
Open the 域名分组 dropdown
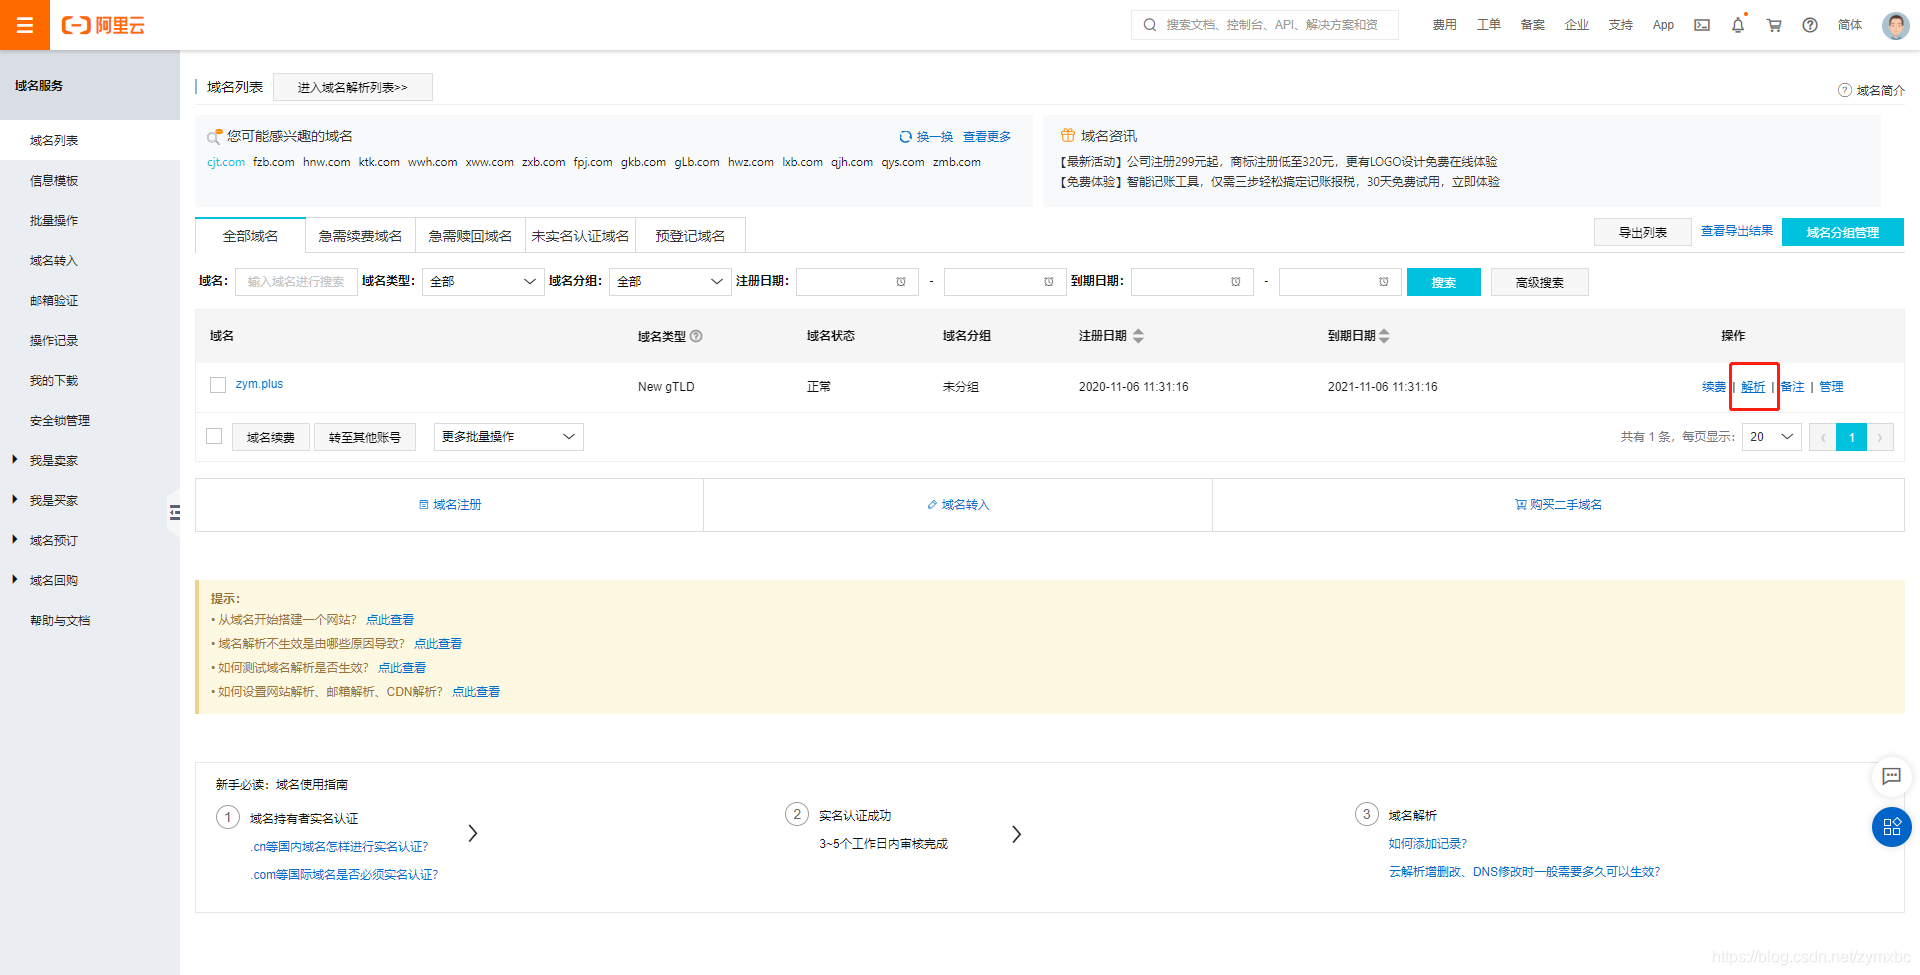670,282
